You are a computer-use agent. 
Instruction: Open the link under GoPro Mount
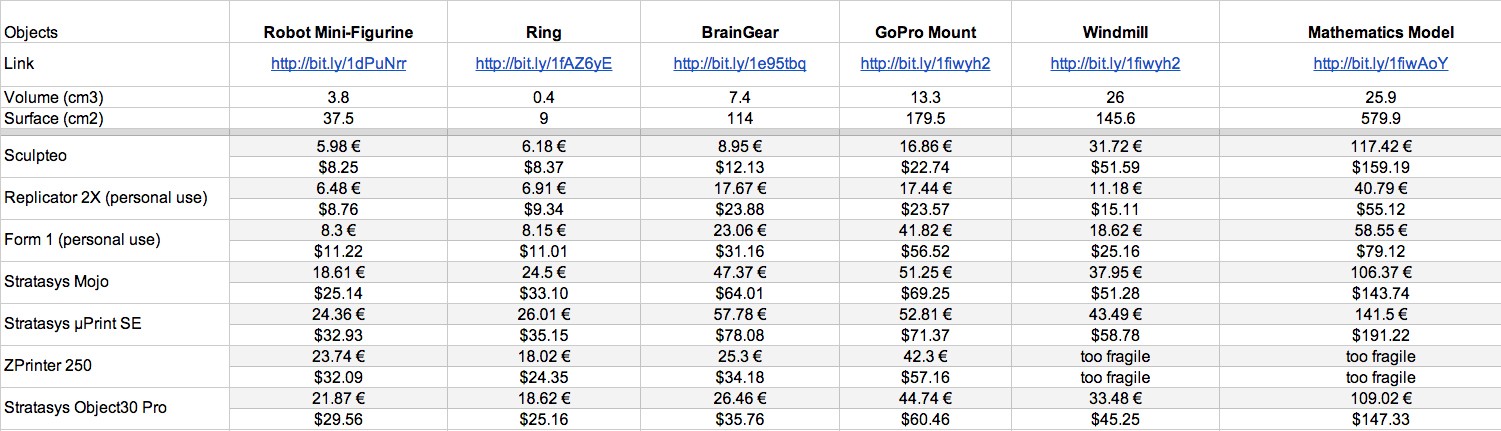pyautogui.click(x=925, y=64)
